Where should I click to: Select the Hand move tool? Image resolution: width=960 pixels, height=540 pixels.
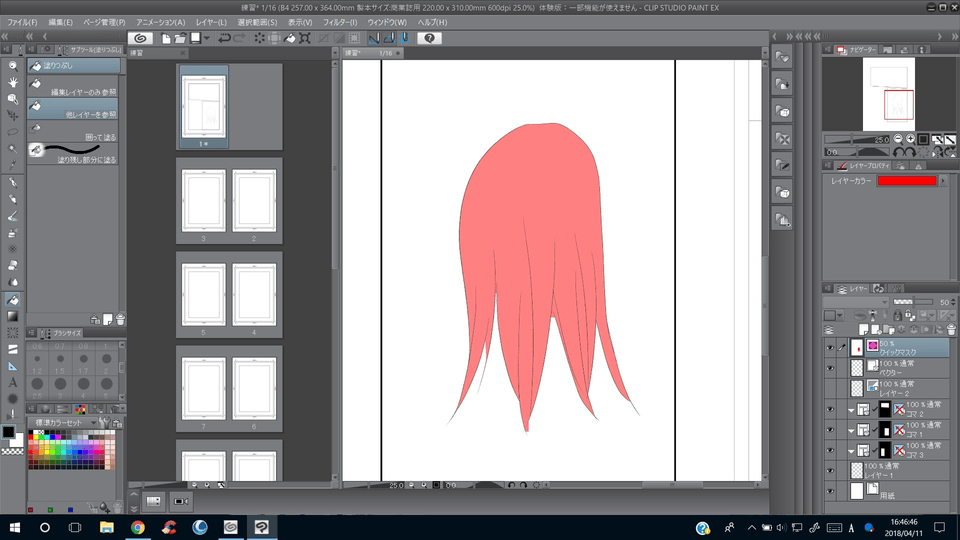pyautogui.click(x=12, y=82)
